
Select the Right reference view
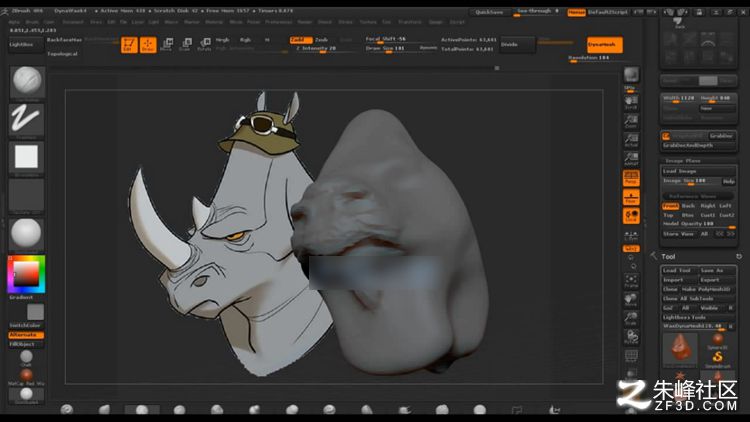pyautogui.click(x=707, y=206)
